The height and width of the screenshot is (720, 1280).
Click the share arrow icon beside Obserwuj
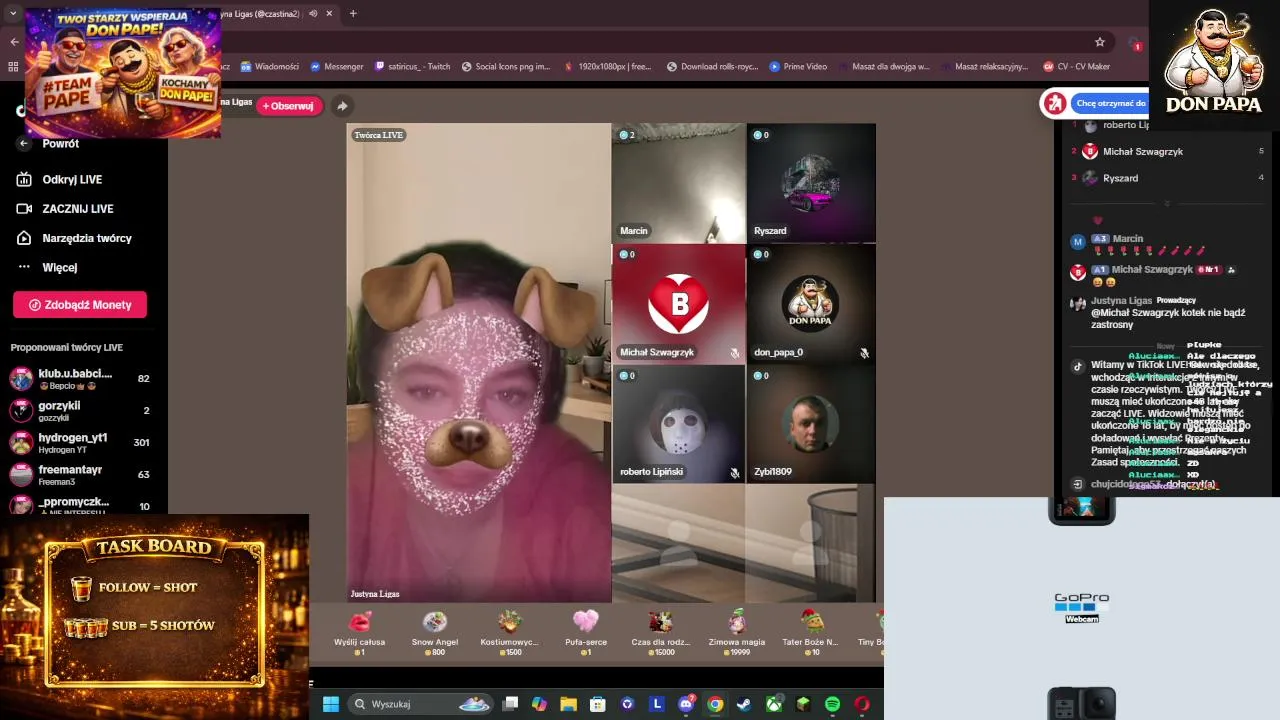[342, 106]
